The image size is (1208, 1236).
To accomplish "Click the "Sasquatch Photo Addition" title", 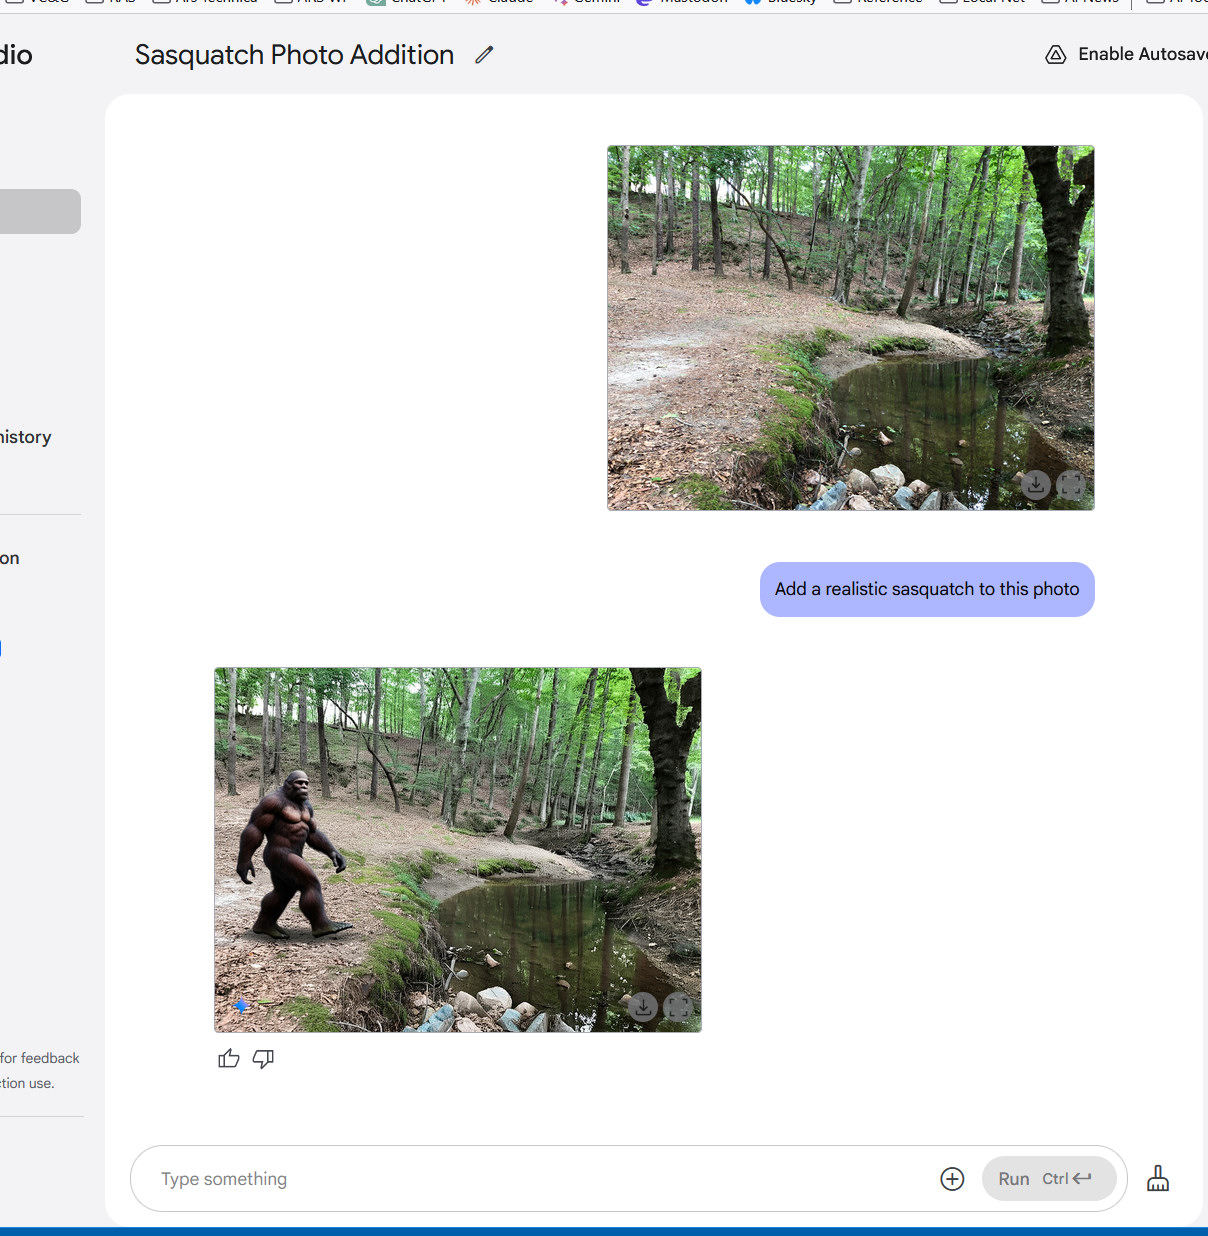I will [294, 55].
